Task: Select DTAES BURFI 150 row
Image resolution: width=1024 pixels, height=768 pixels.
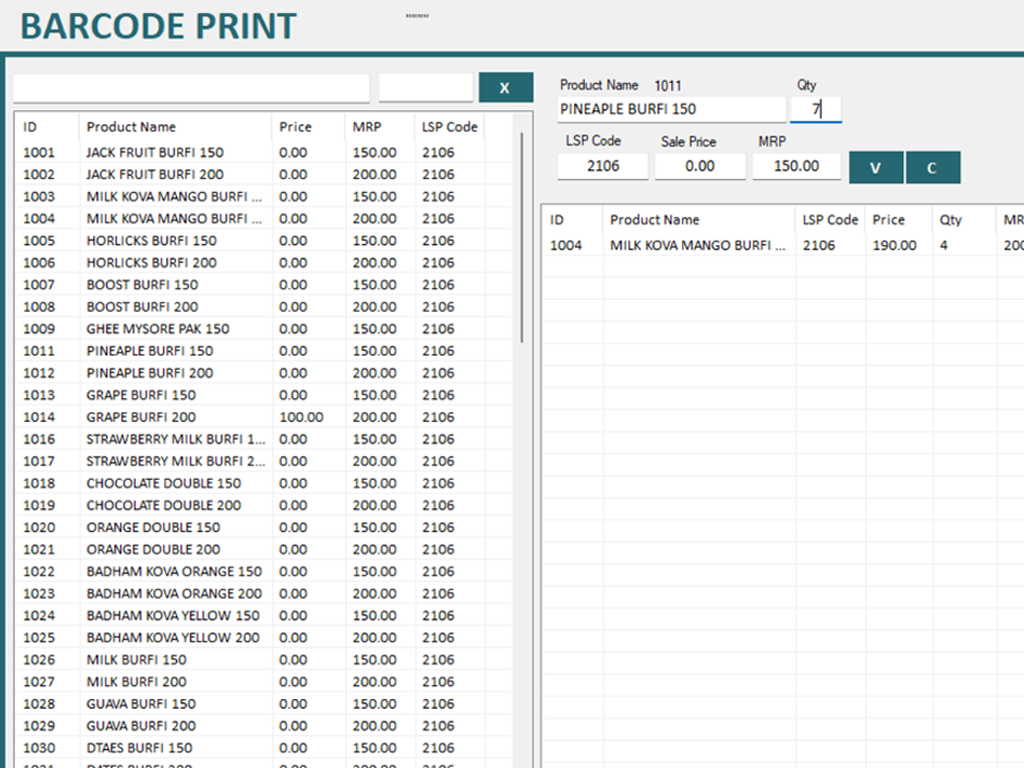Action: [263, 748]
